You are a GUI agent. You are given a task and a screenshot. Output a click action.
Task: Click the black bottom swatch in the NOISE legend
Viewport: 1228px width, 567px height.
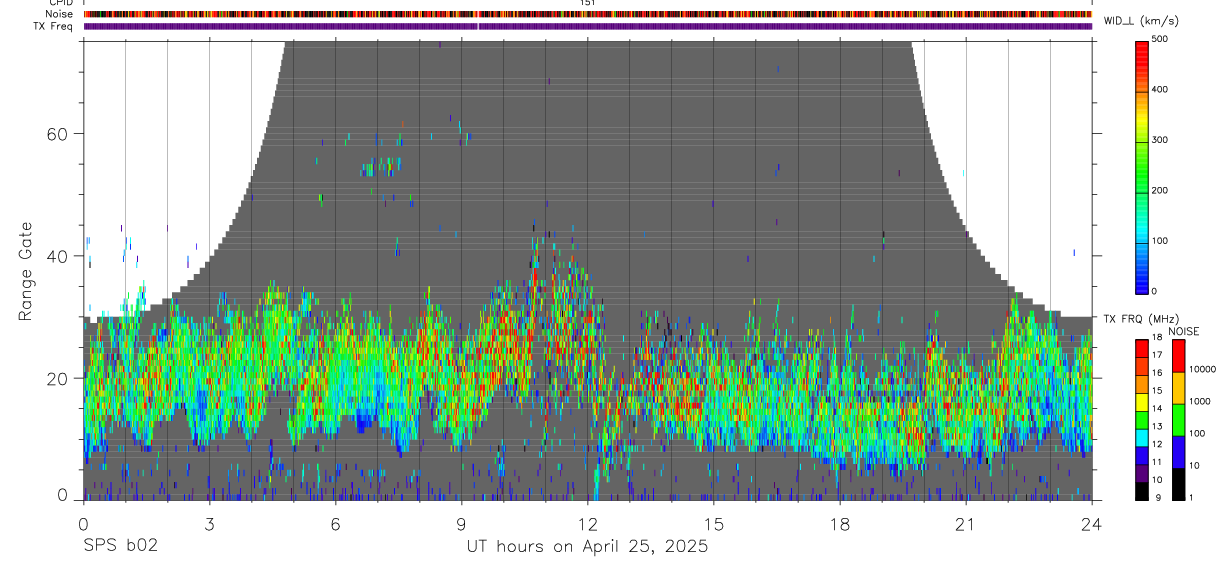[x=1178, y=484]
